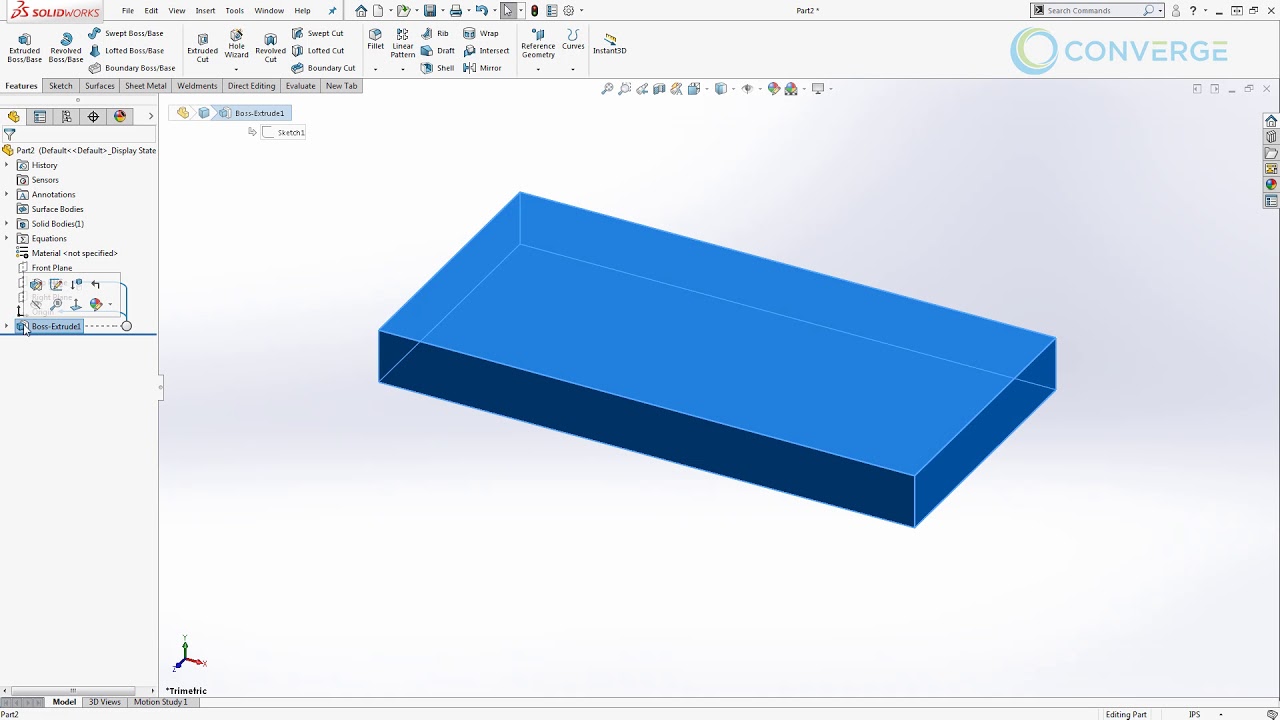Select Material <not specified> item
The height and width of the screenshot is (720, 1280).
point(67,253)
